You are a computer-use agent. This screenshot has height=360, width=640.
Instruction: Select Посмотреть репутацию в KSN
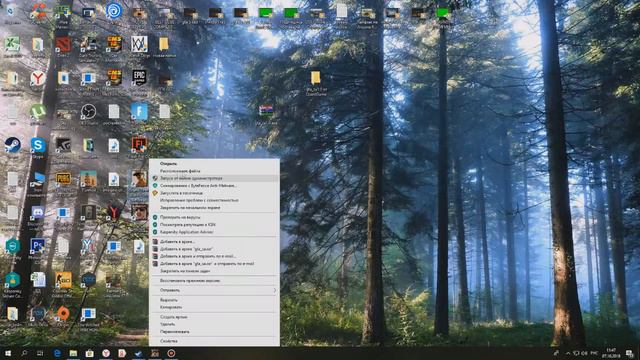[x=215, y=224]
